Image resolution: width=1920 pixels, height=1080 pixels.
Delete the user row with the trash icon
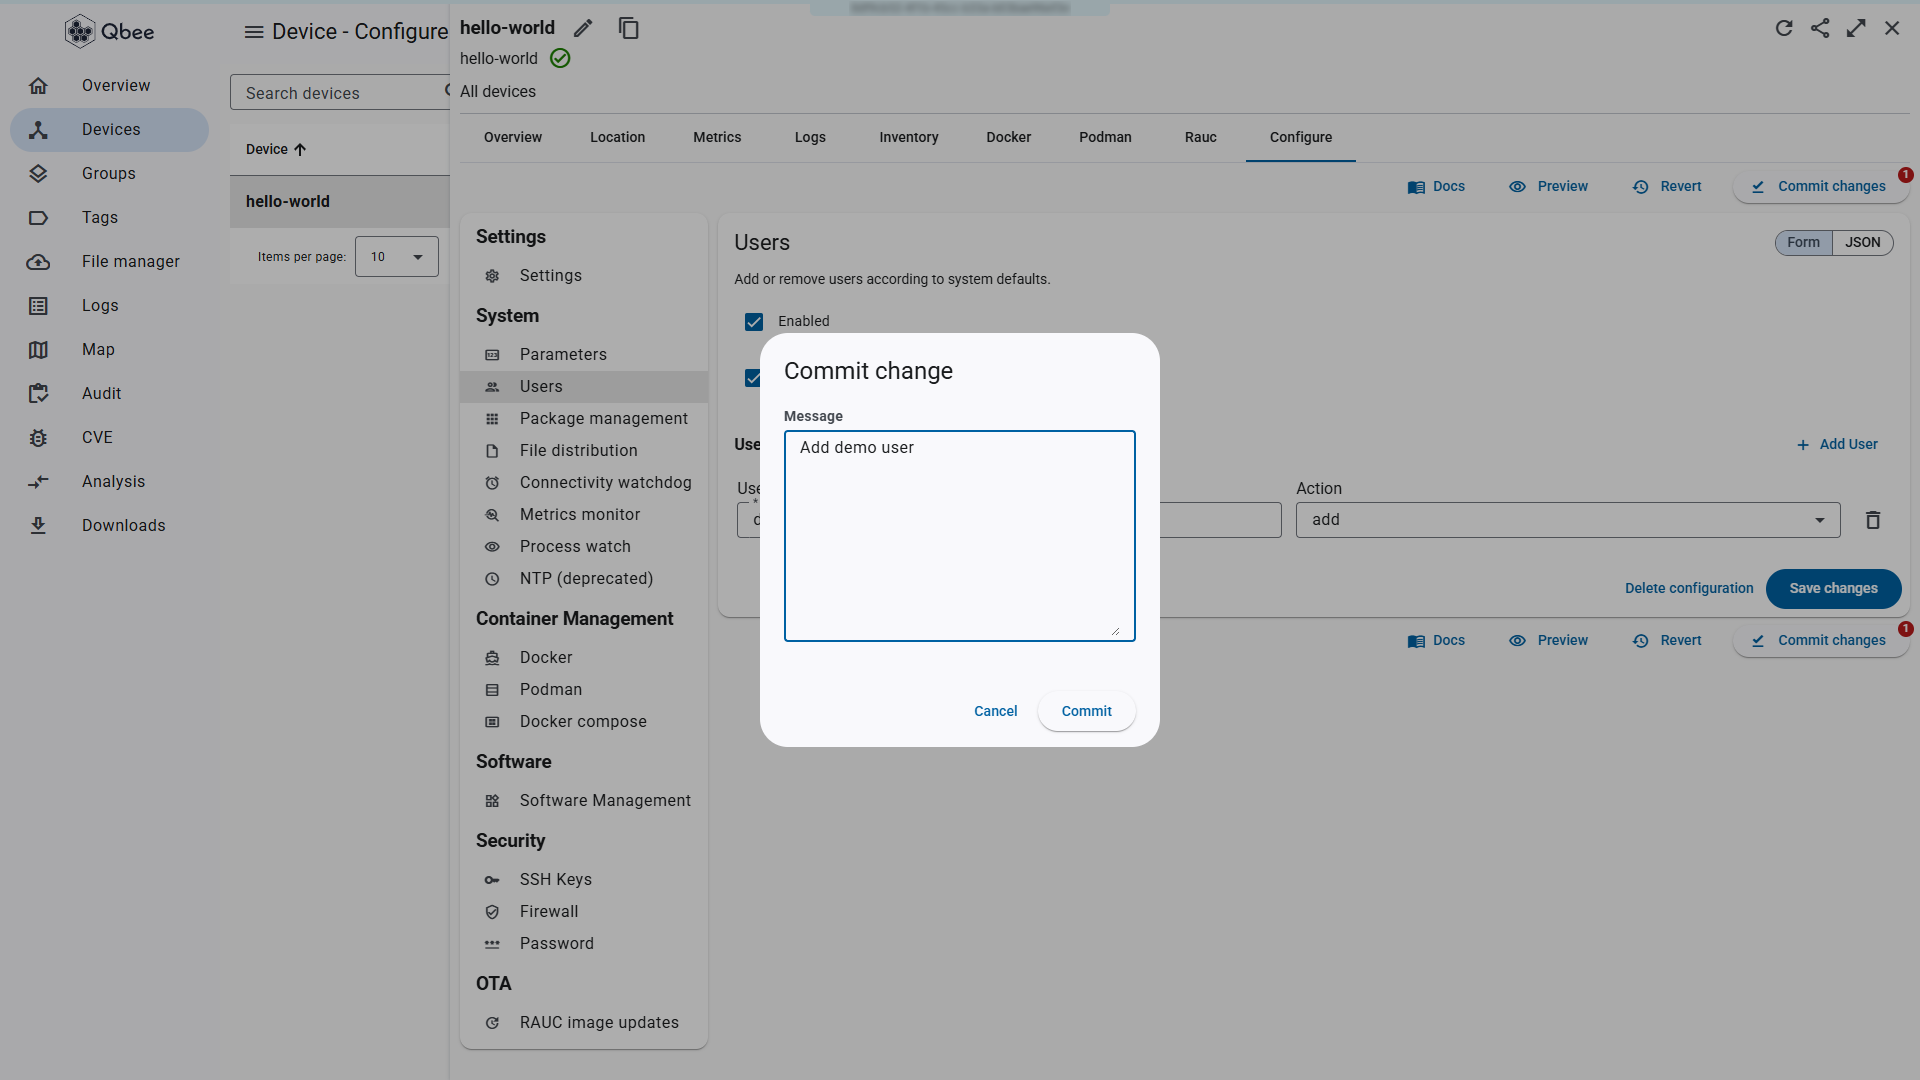(x=1873, y=520)
